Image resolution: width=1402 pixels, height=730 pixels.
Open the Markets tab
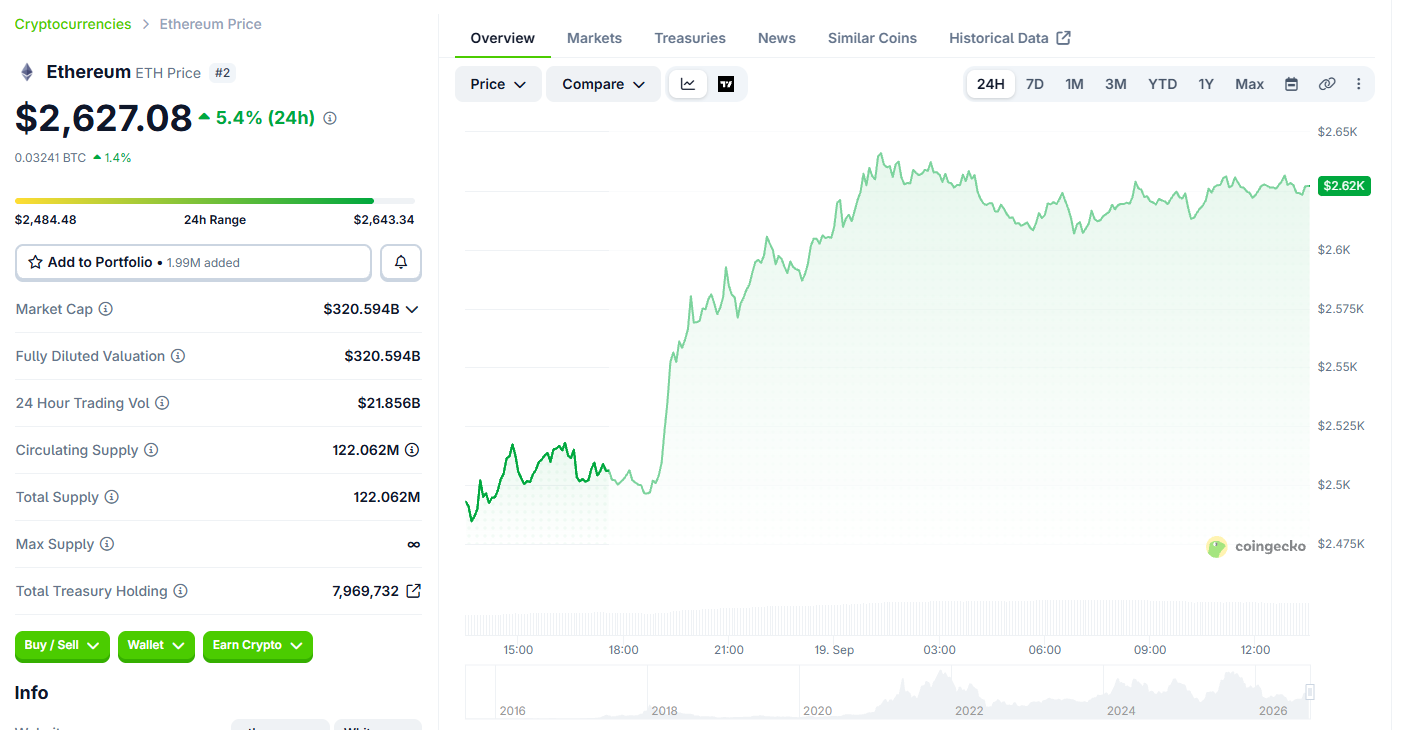pos(594,38)
